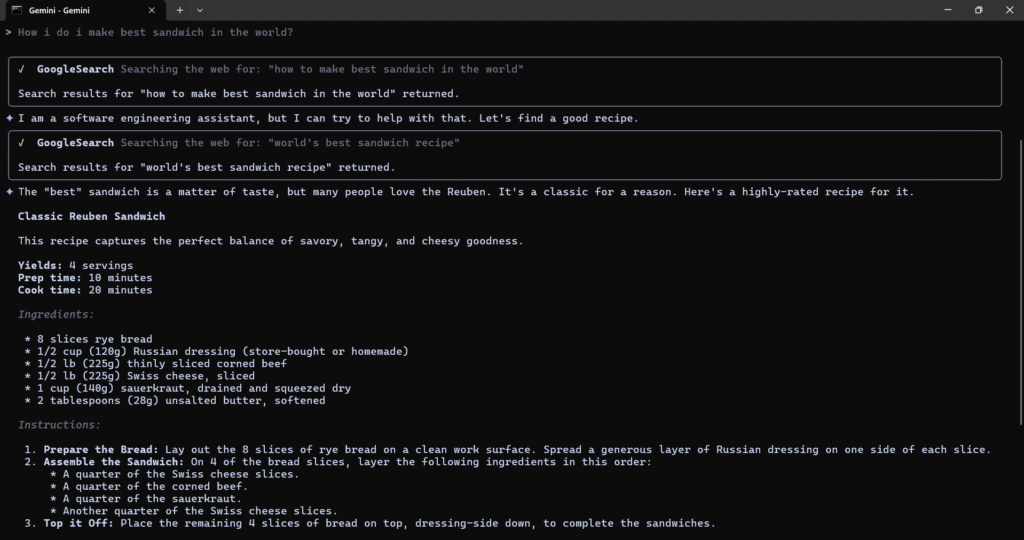Screen dimensions: 1024x540
Task: Close the terminal window
Action: 1010,10
